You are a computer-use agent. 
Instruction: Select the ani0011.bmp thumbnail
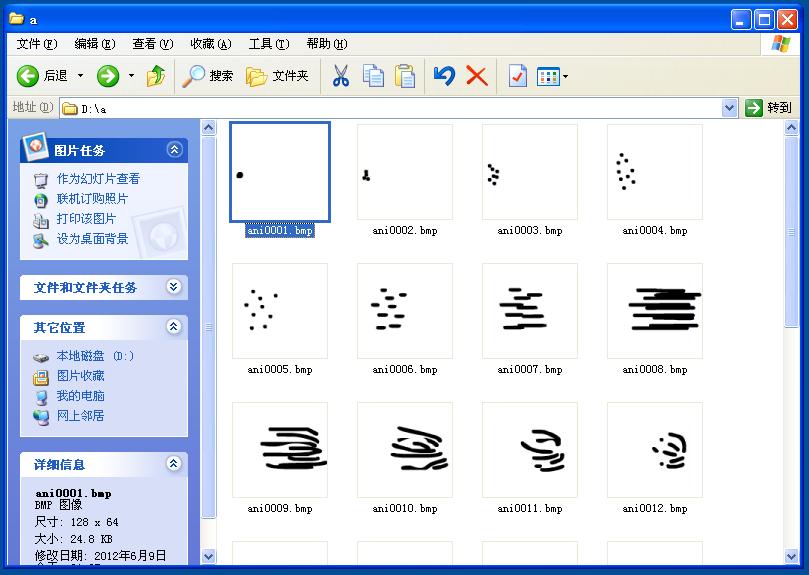pyautogui.click(x=530, y=450)
